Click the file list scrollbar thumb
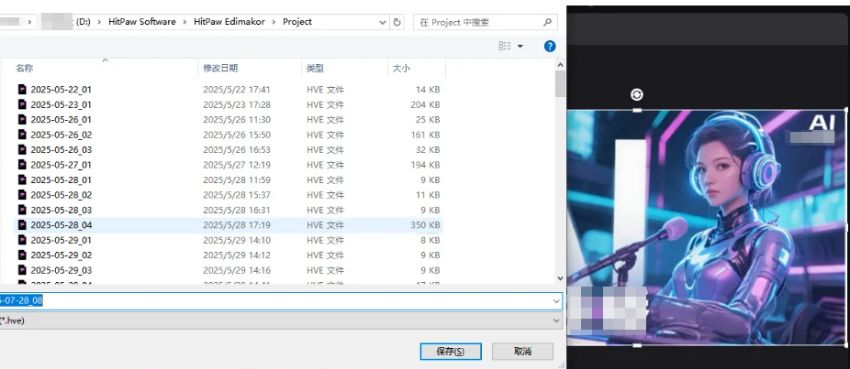Image resolution: width=850 pixels, height=369 pixels. point(561,84)
